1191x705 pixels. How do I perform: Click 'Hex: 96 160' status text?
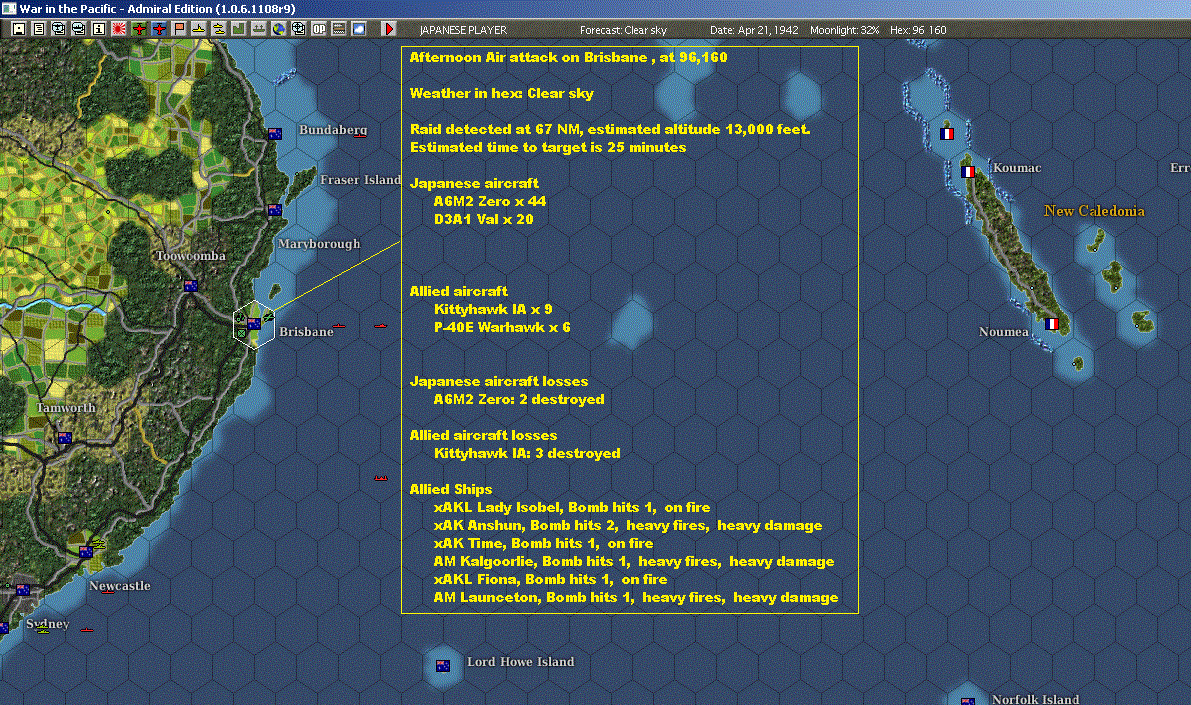pyautogui.click(x=918, y=30)
